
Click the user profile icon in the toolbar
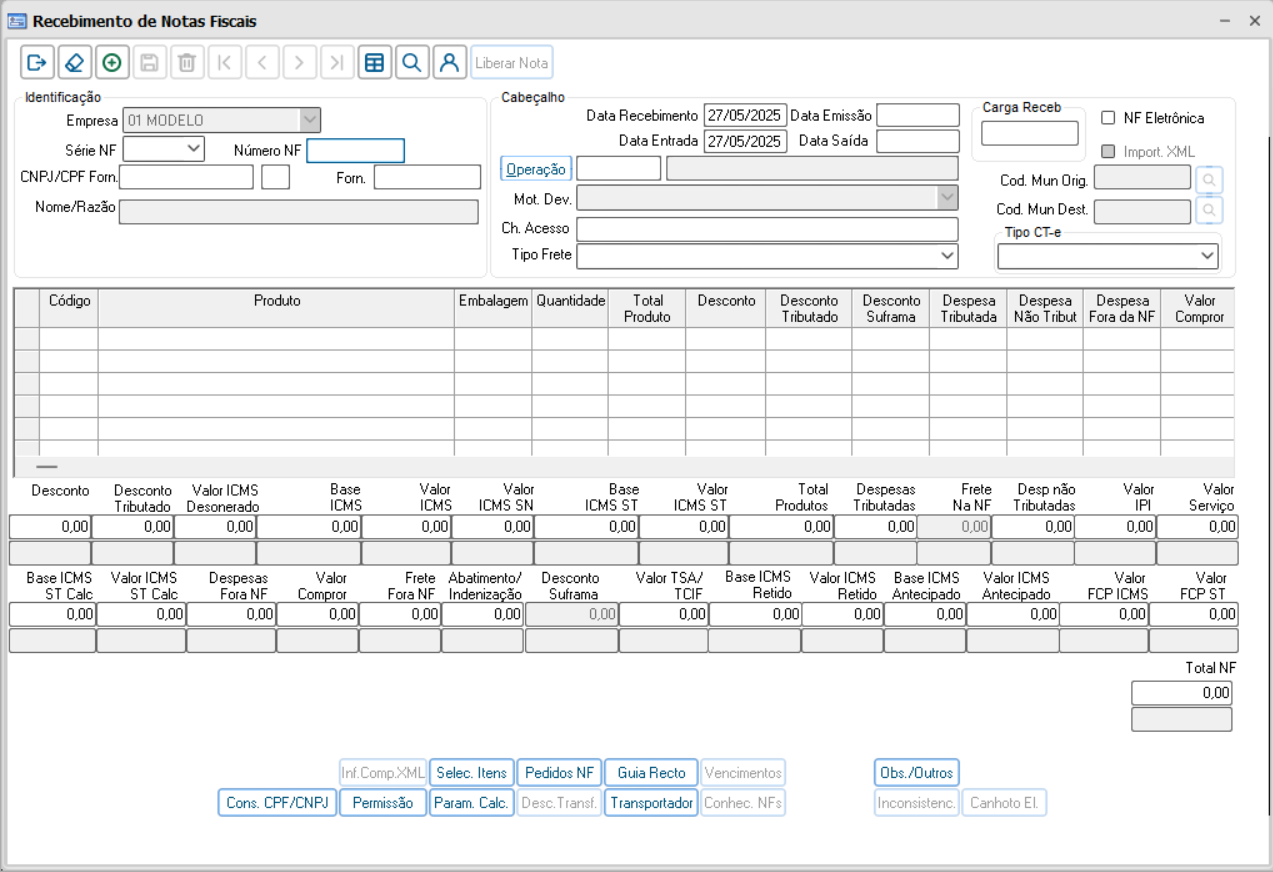click(449, 63)
